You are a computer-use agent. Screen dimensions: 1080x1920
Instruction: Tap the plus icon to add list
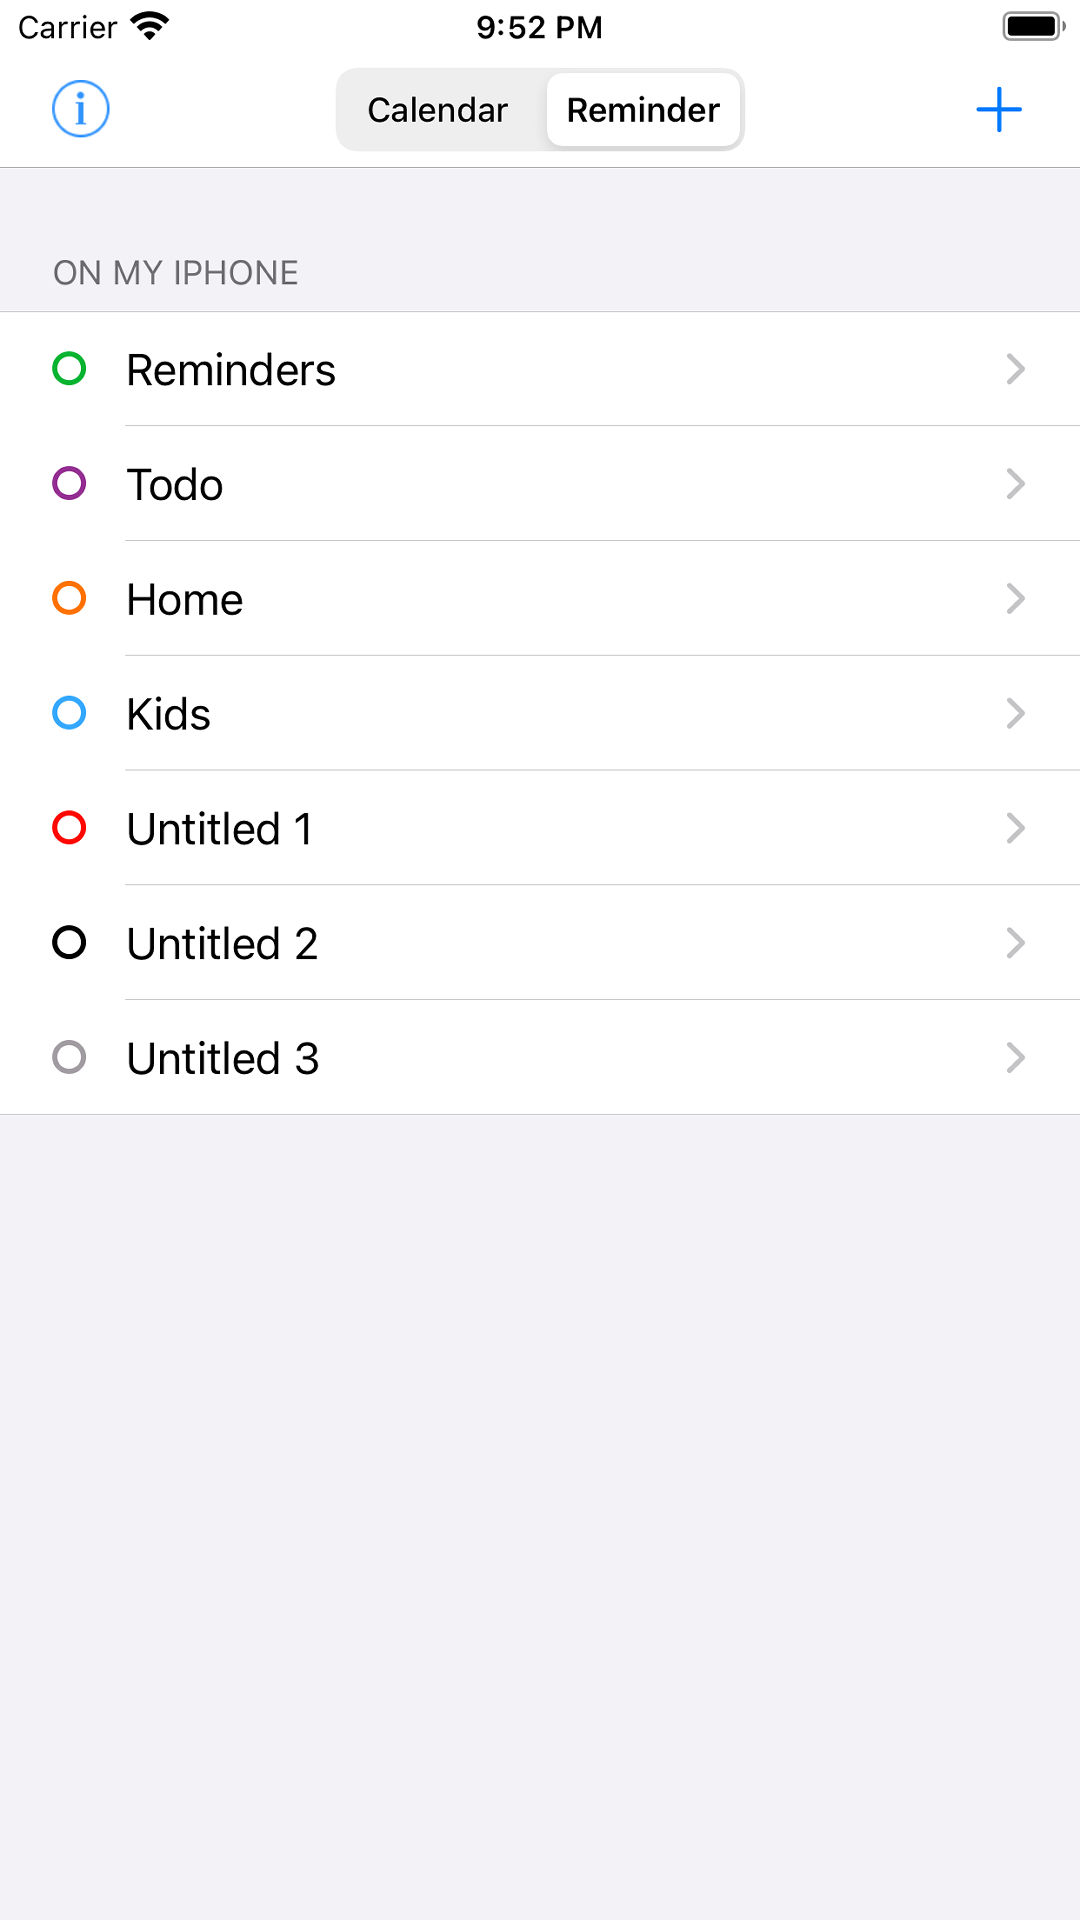[x=998, y=109]
